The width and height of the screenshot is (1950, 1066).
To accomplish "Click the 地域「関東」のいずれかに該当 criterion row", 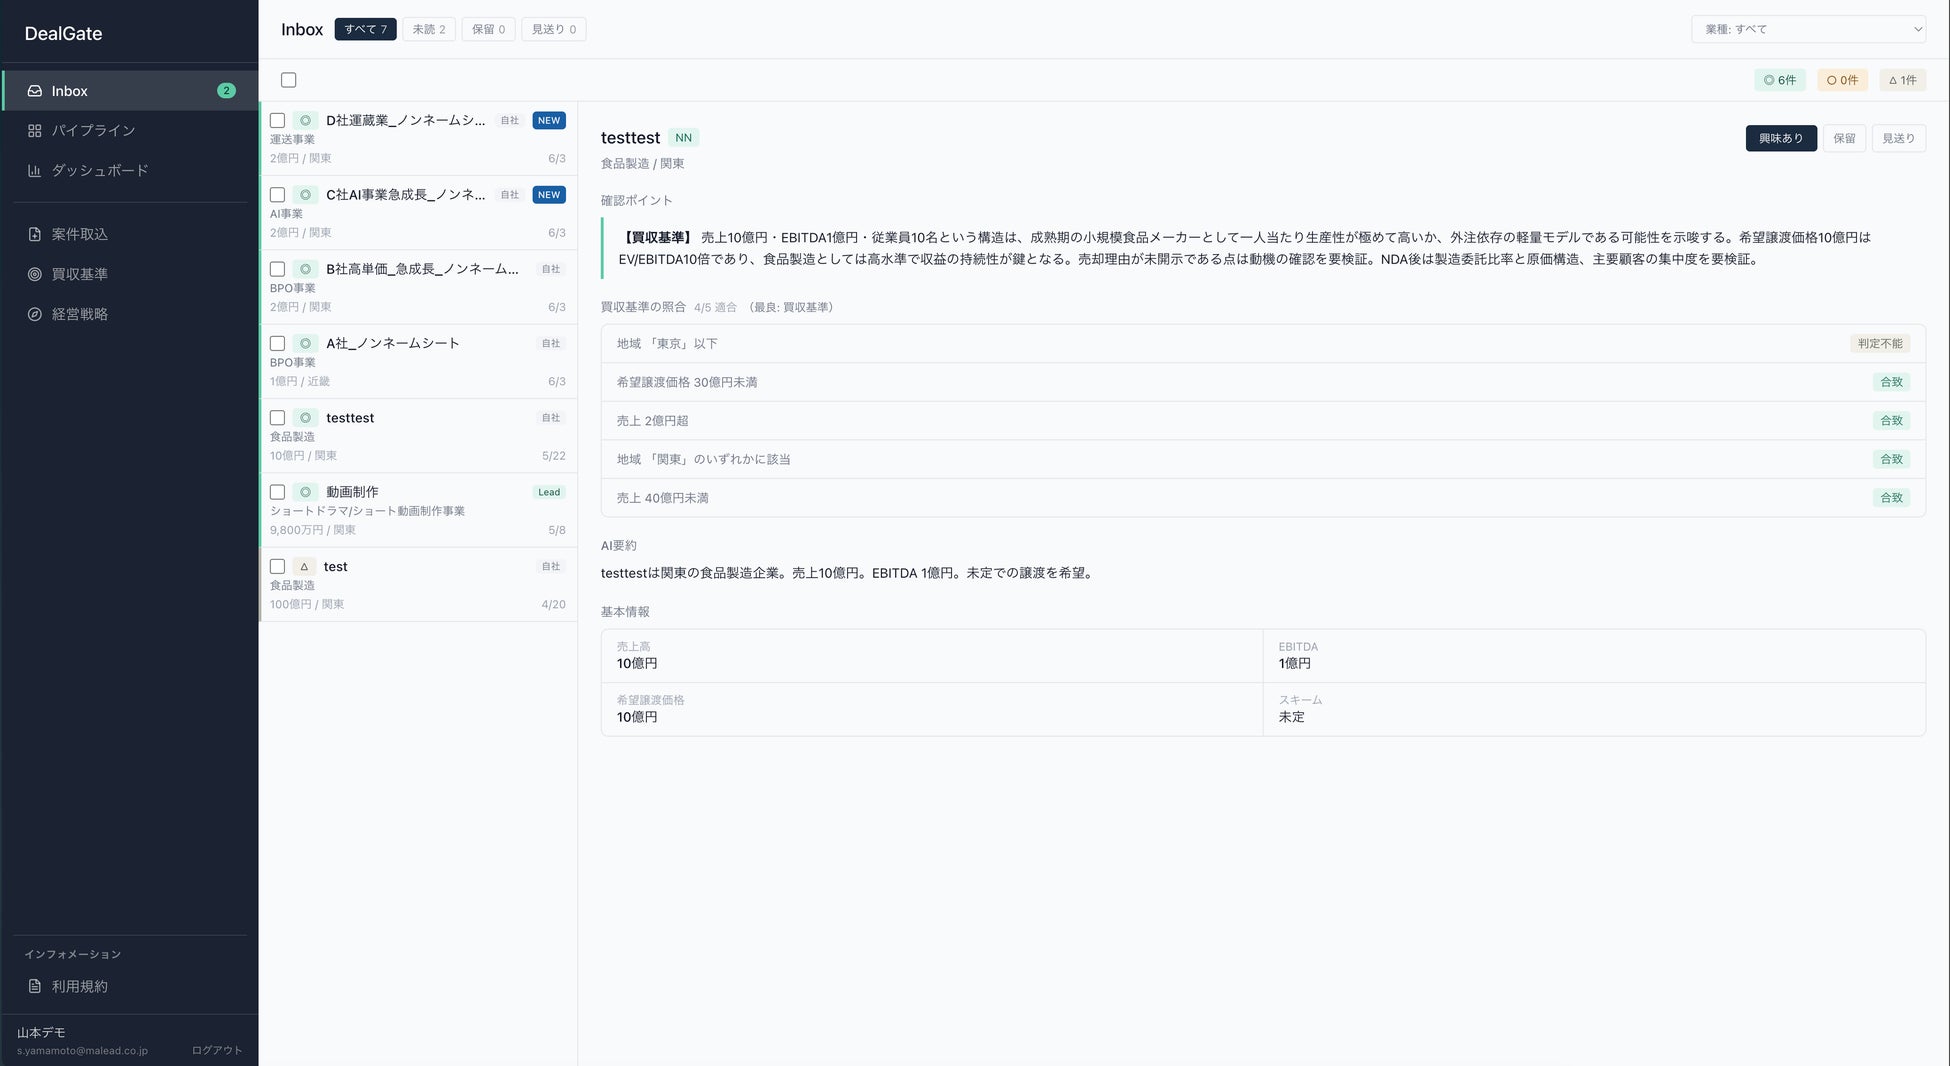I will click(1263, 459).
